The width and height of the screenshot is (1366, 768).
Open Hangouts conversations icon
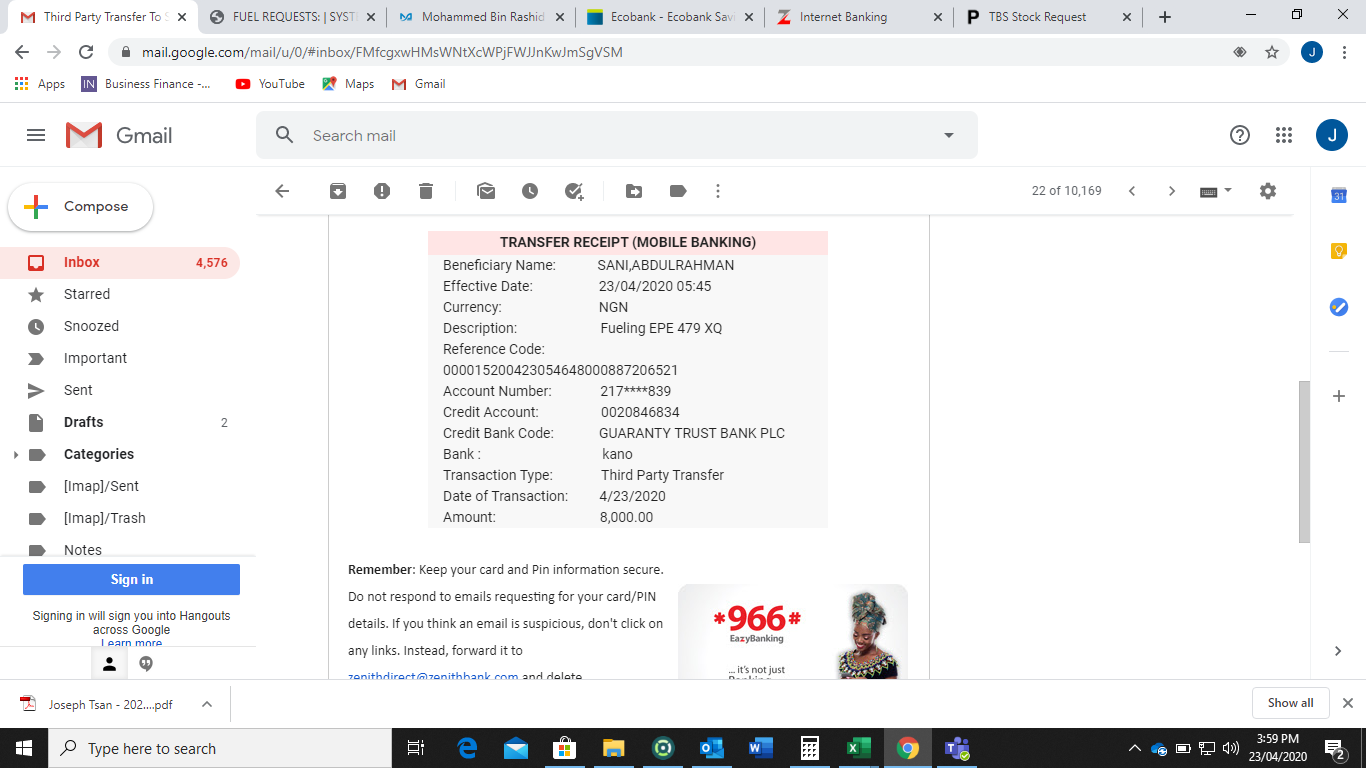(x=146, y=664)
